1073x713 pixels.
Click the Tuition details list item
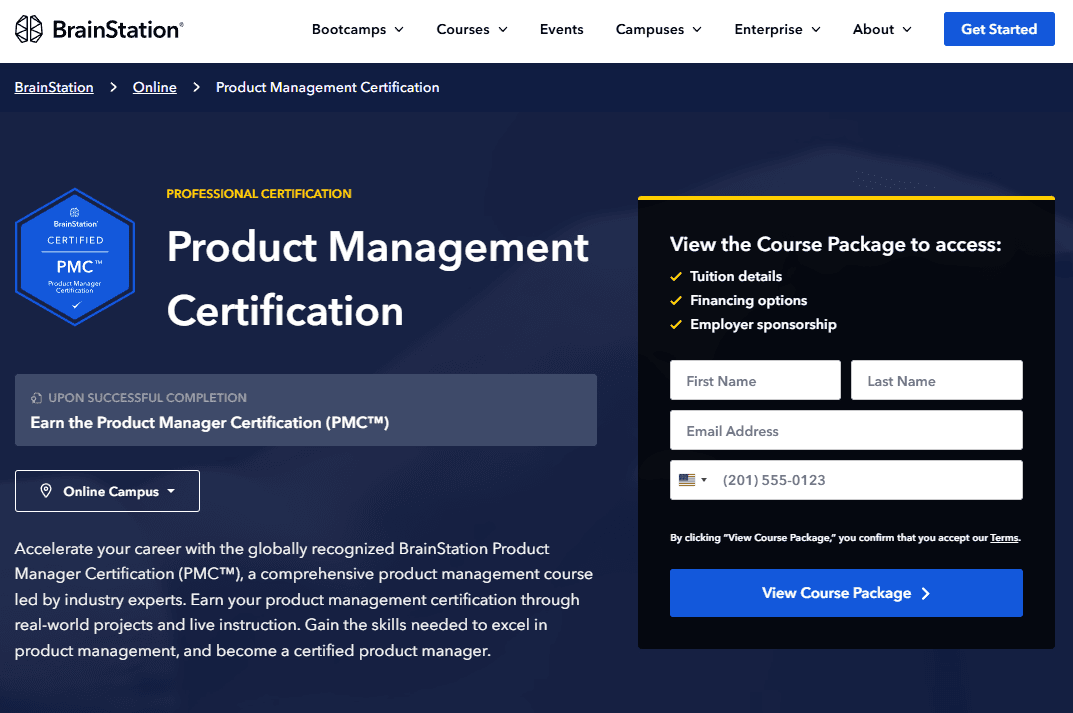tap(725, 276)
